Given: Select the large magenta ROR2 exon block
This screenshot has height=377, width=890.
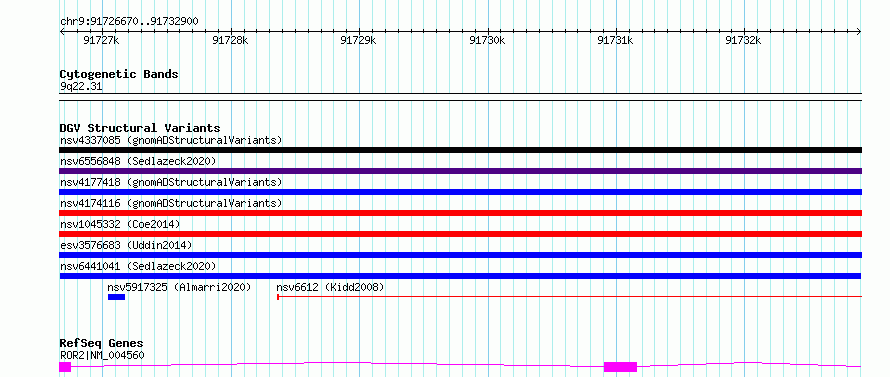Looking at the screenshot, I should (620, 367).
